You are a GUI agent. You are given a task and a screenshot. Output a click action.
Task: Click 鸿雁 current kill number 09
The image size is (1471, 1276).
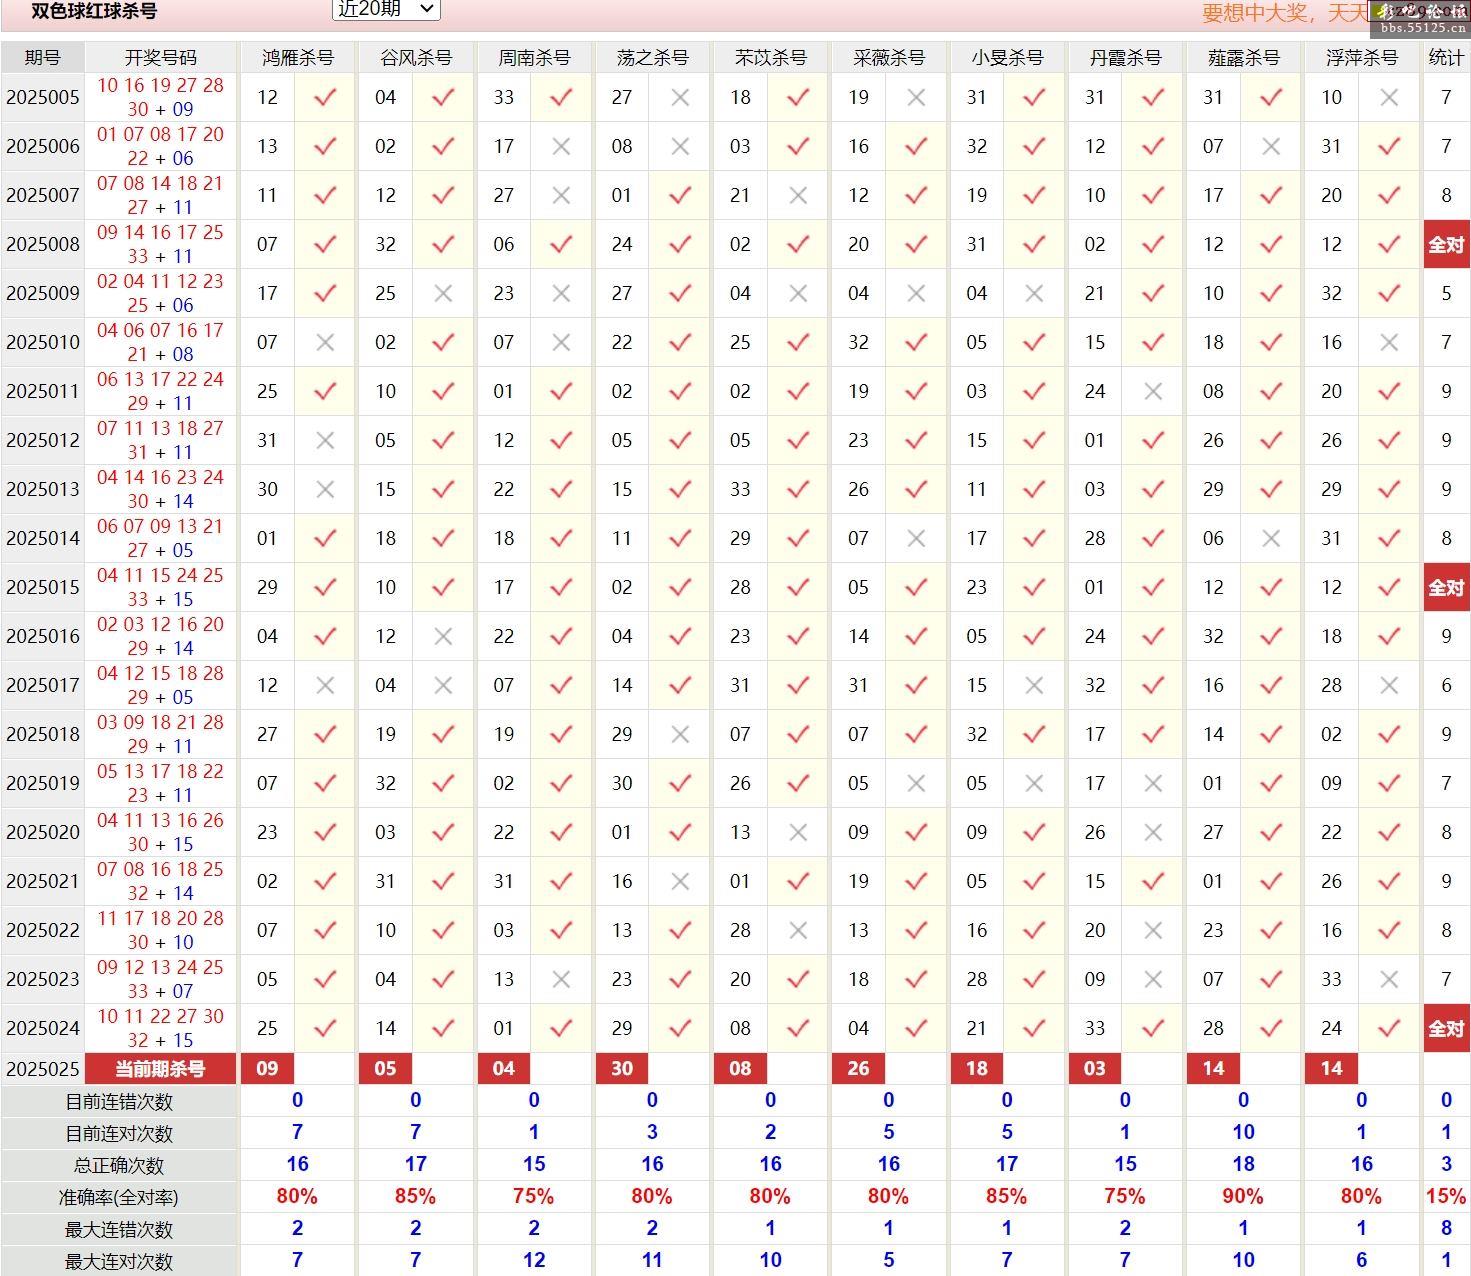point(267,1069)
